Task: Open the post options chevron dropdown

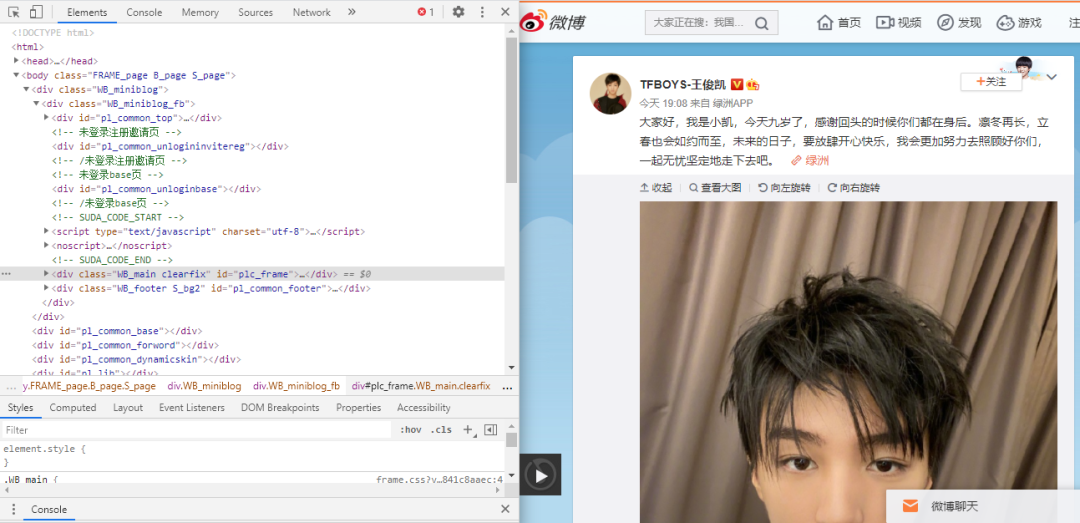Action: [1051, 77]
